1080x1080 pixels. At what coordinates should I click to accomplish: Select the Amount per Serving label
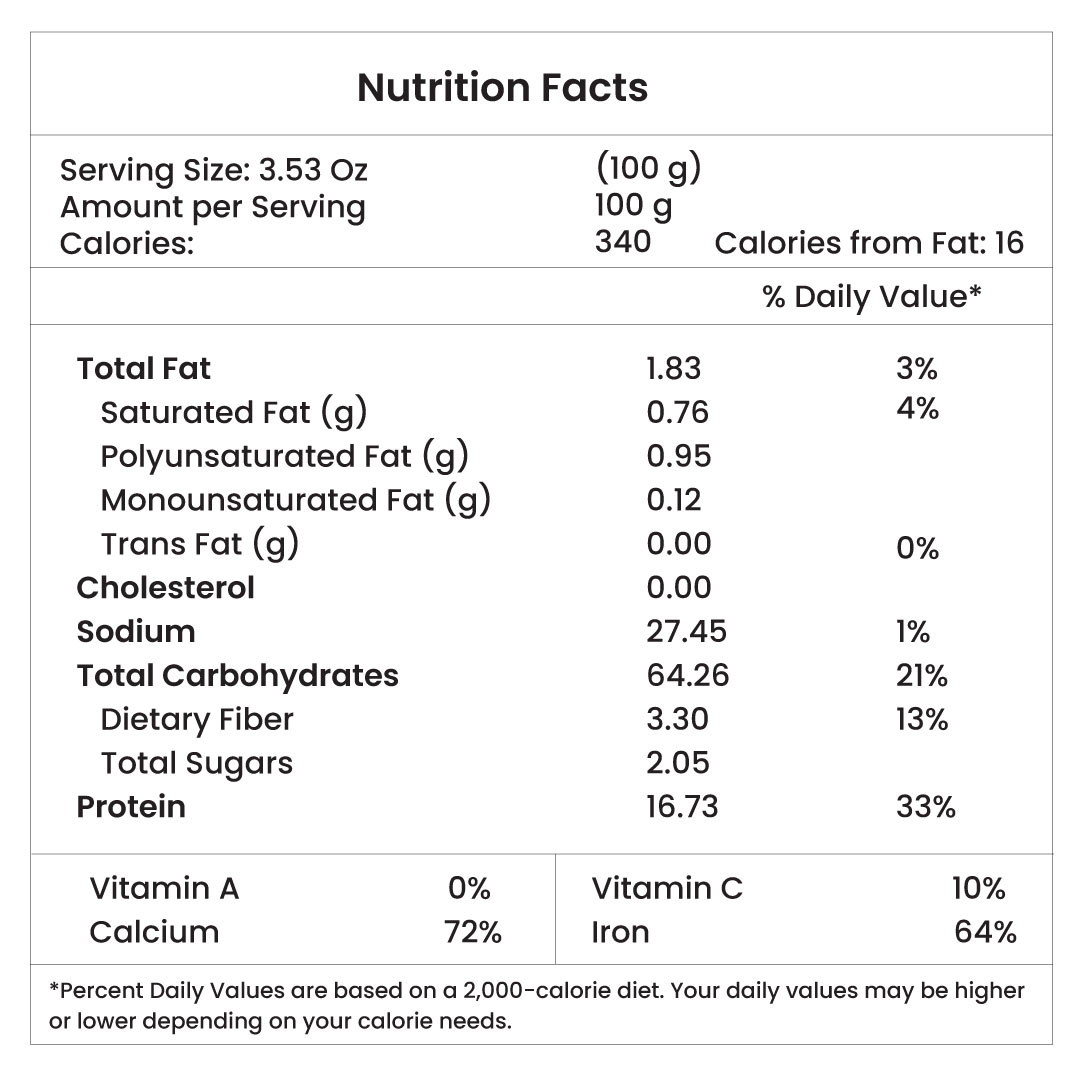click(x=213, y=207)
